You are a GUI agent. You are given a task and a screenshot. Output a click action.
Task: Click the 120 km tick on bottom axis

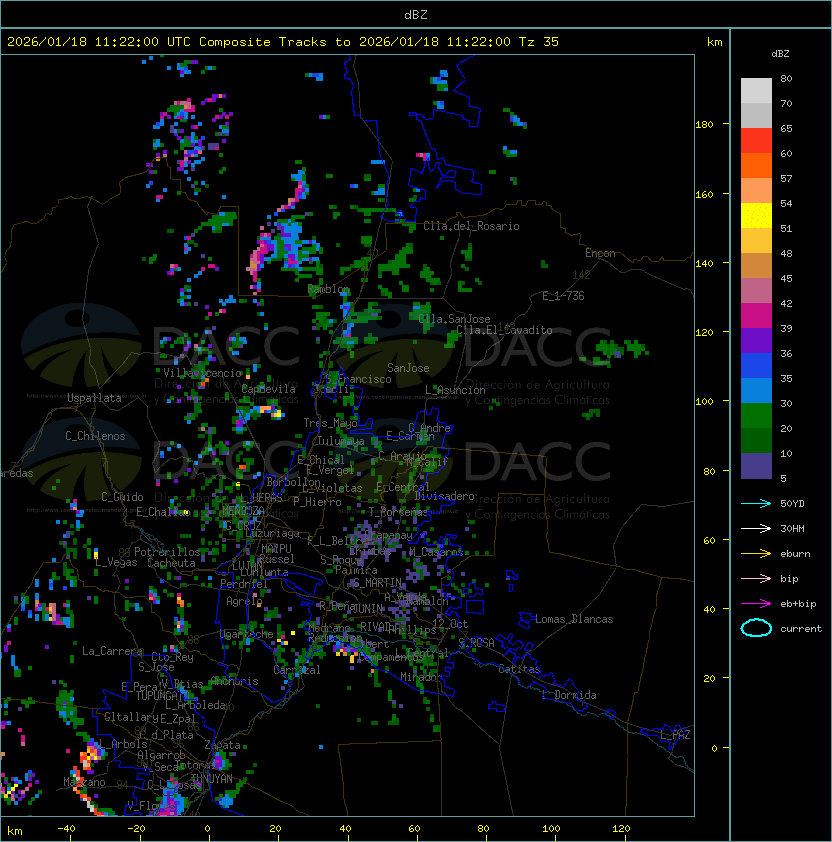click(x=621, y=829)
